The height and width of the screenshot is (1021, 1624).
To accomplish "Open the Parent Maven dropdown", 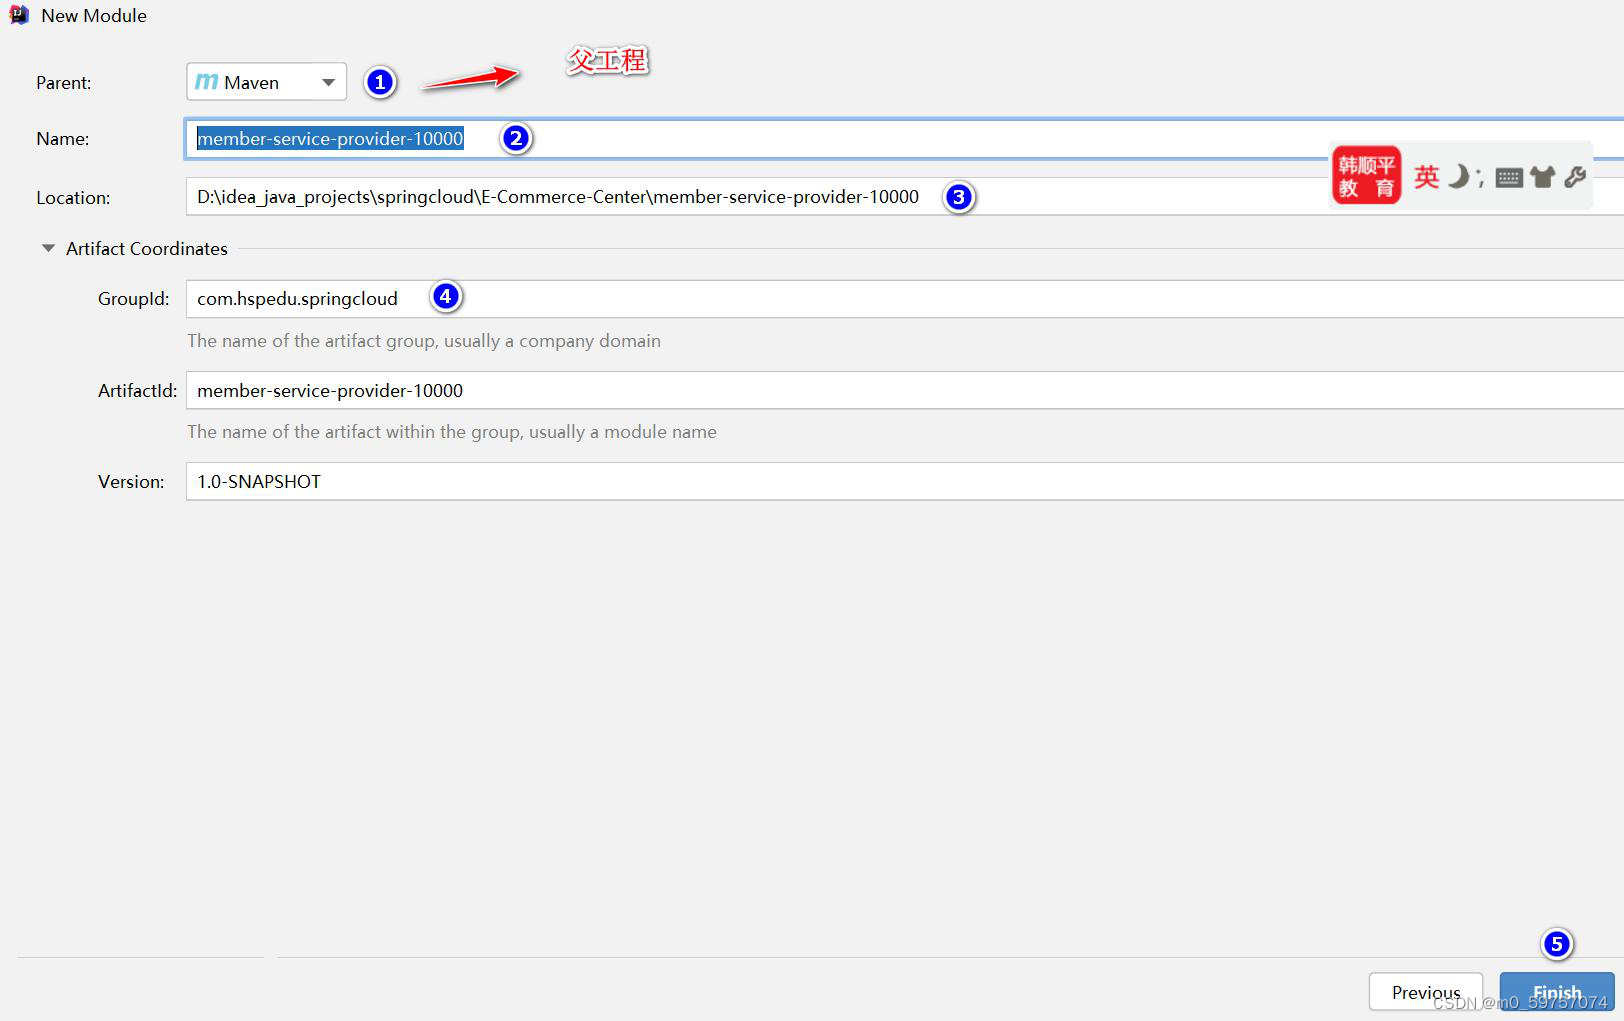I will [x=266, y=82].
